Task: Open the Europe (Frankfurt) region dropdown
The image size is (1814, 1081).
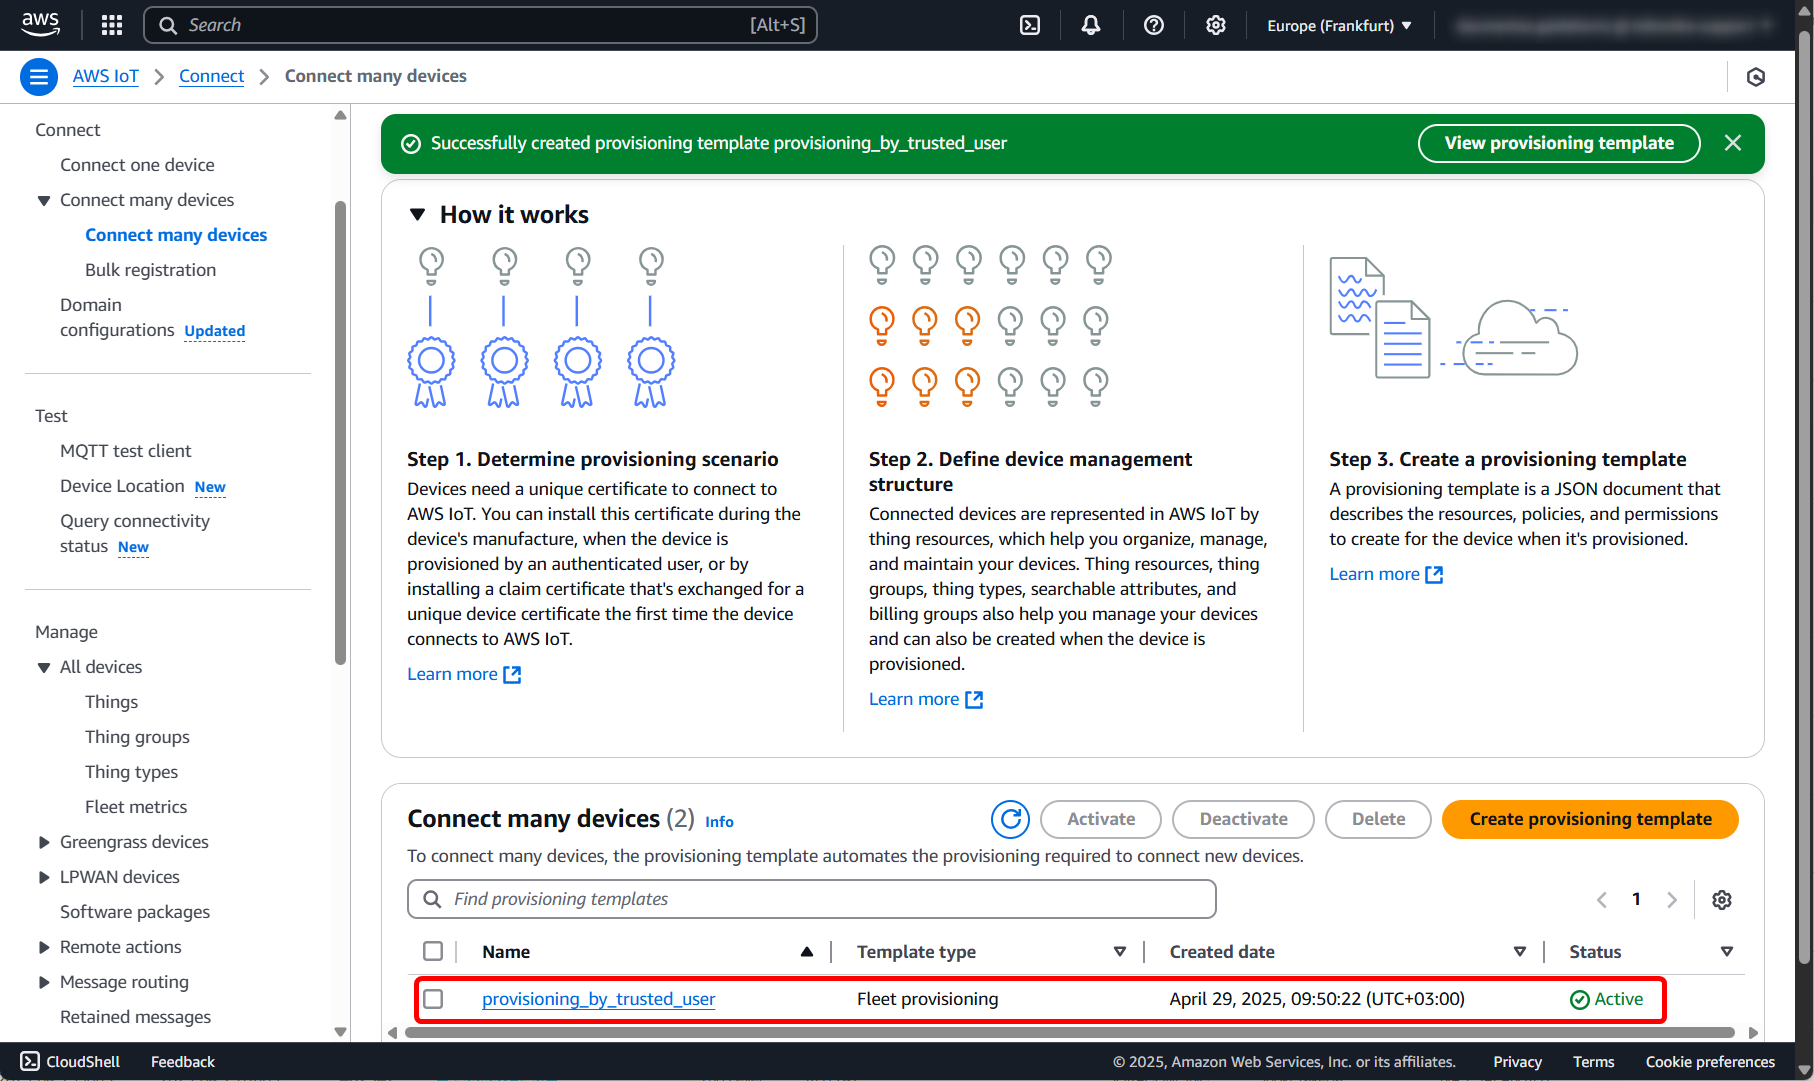Action: tap(1339, 25)
